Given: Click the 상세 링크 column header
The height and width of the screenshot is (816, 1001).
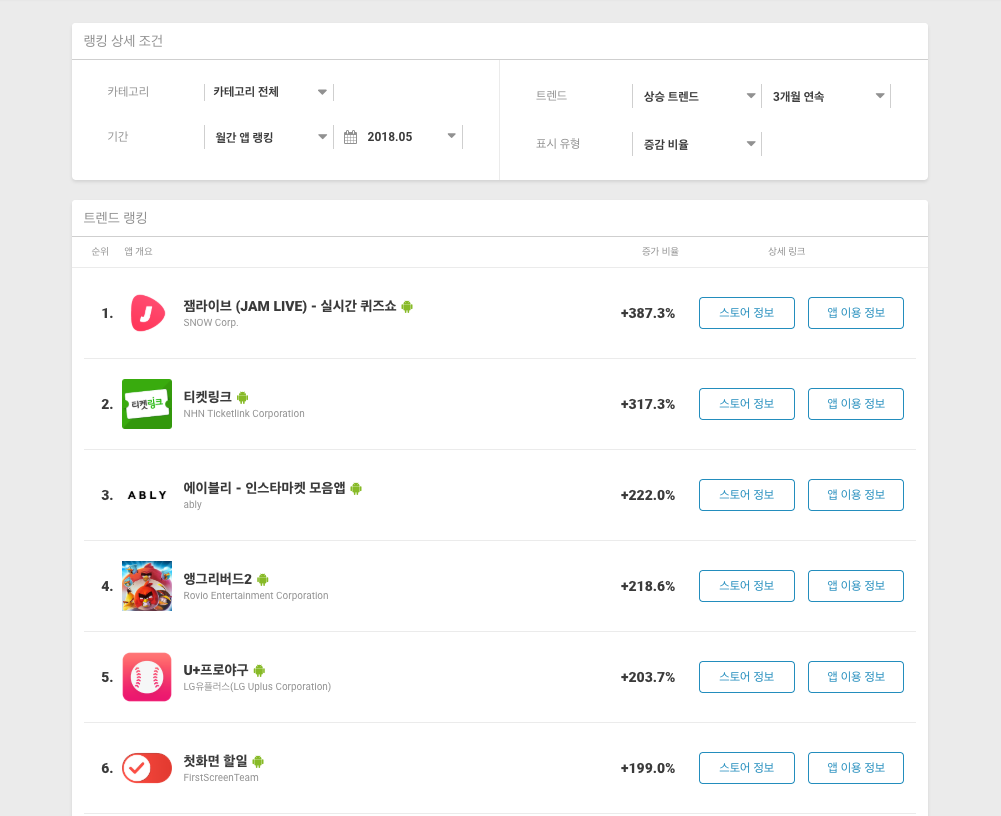Looking at the screenshot, I should click(x=786, y=252).
